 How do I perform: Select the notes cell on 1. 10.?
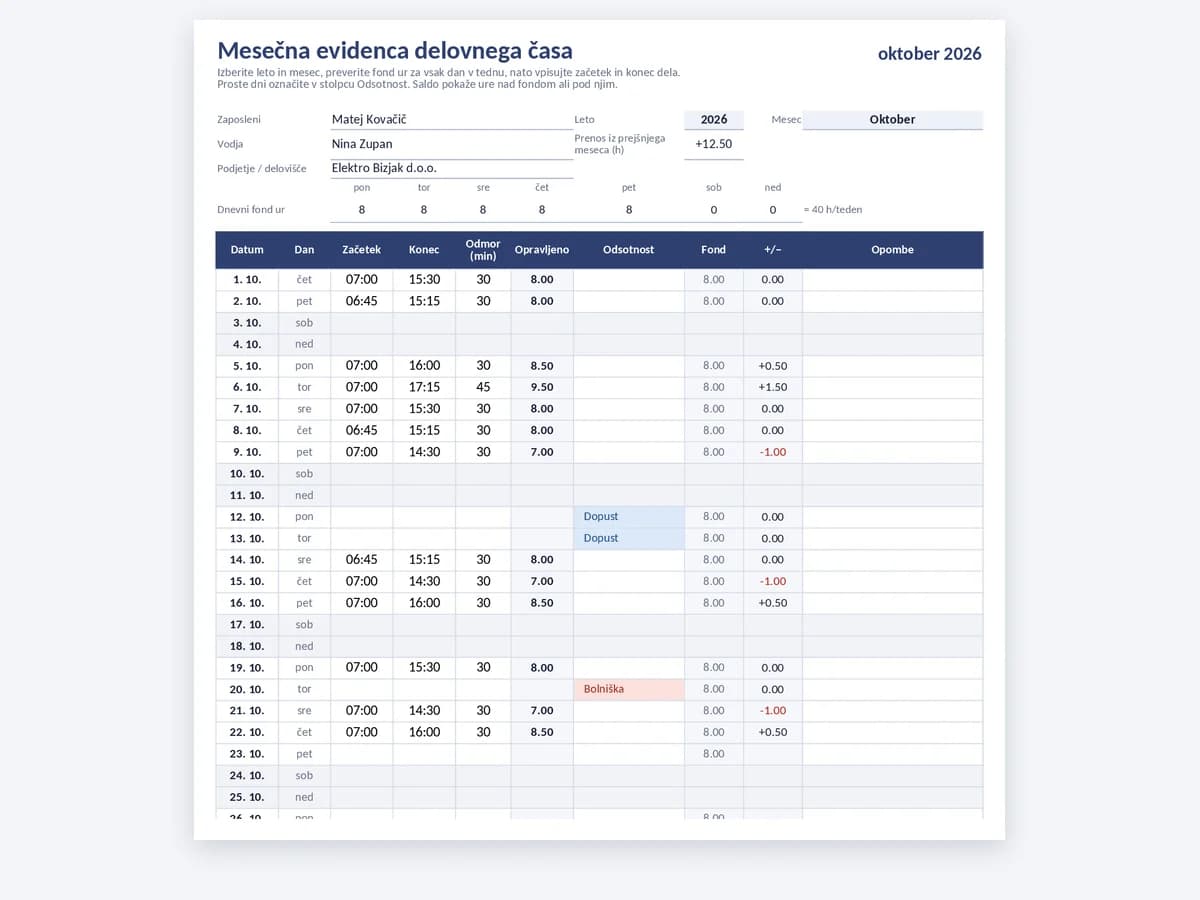(x=892, y=280)
